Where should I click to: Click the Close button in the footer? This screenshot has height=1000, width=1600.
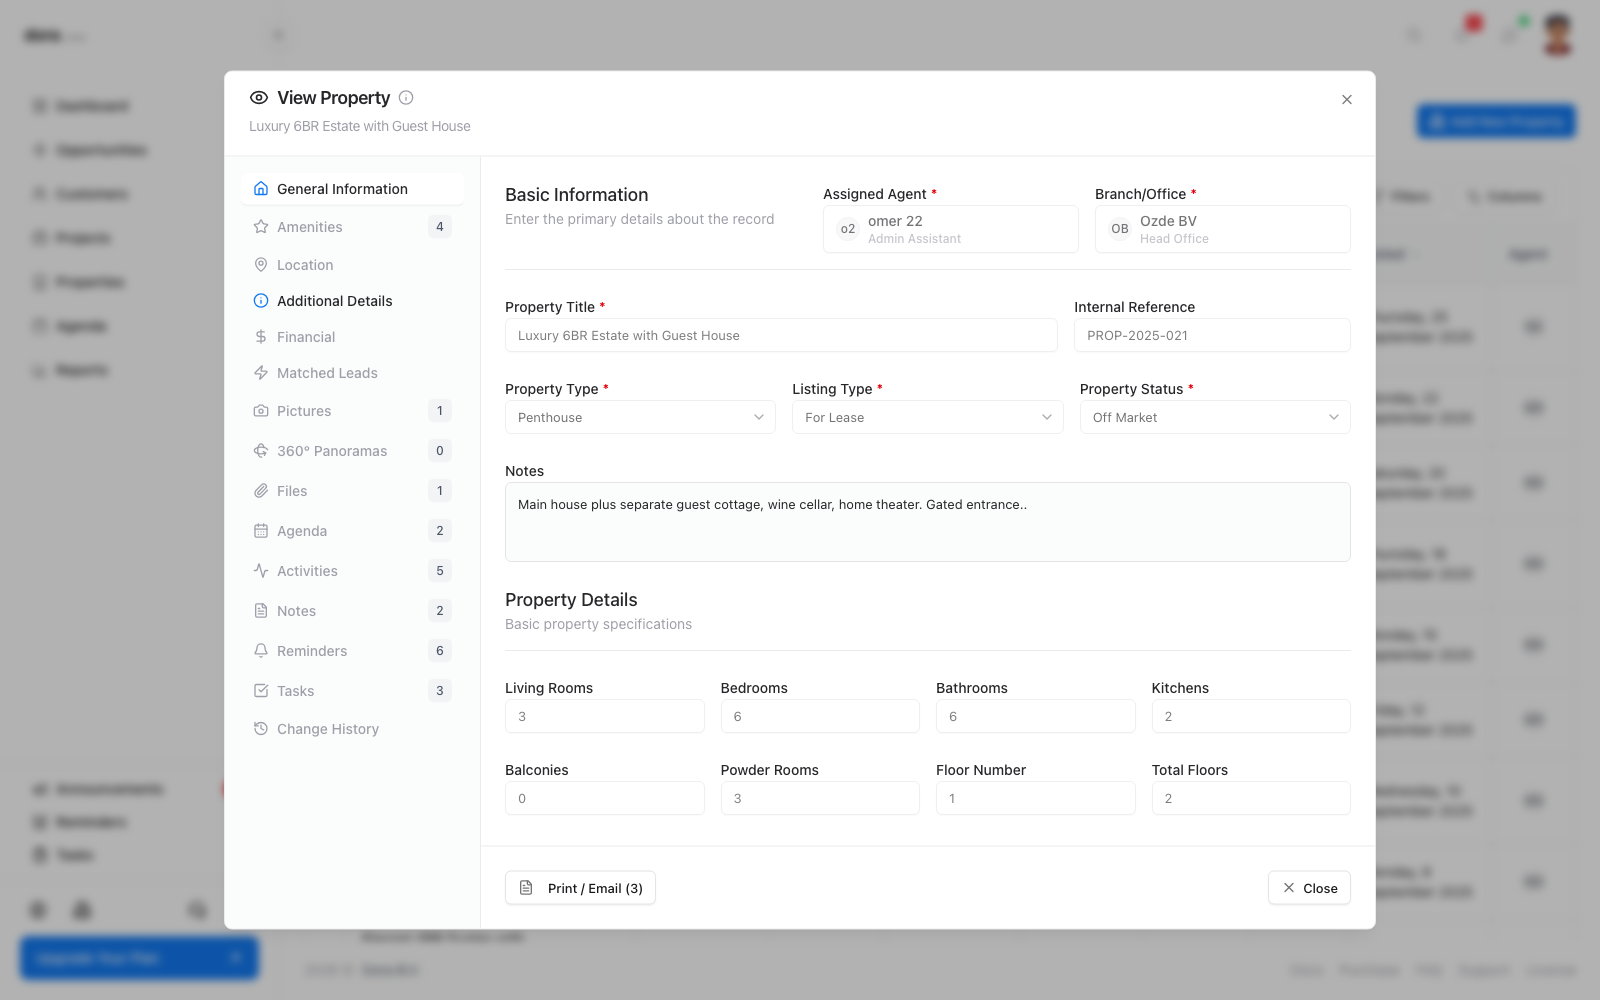point(1309,888)
